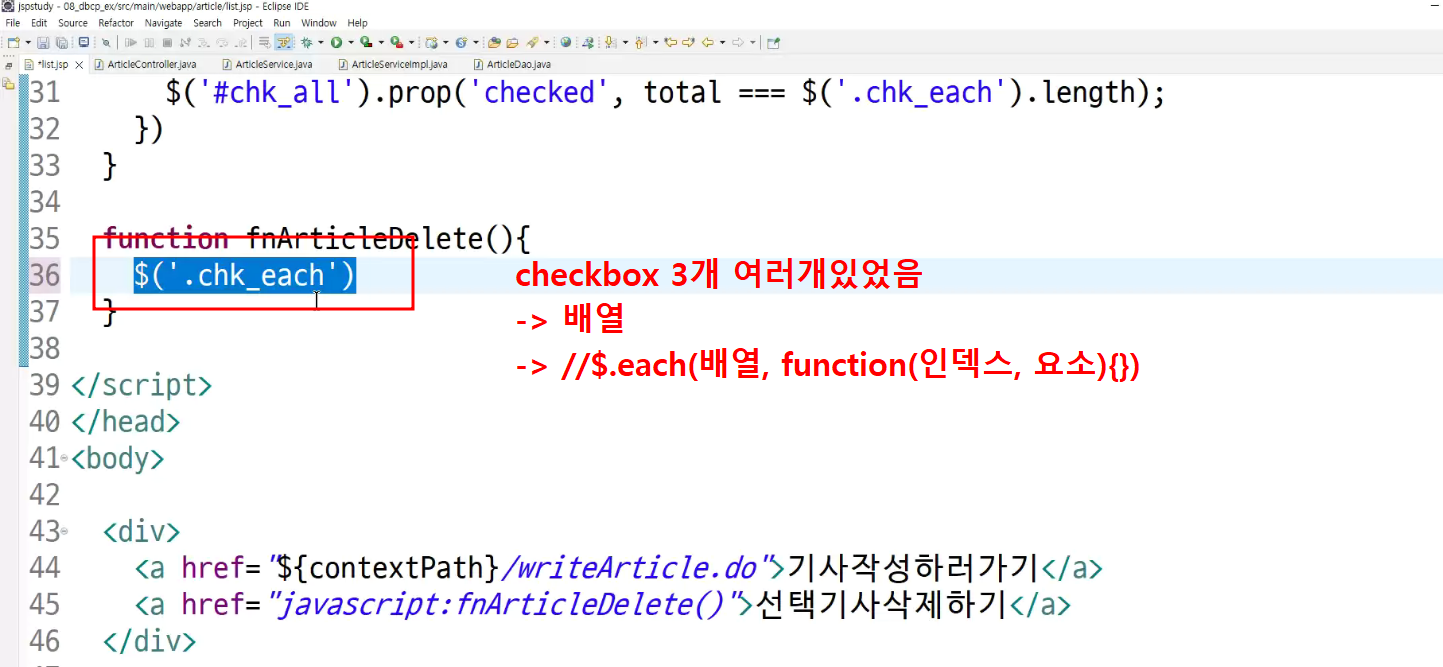Click the Back navigation arrow icon

pyautogui.click(x=708, y=42)
